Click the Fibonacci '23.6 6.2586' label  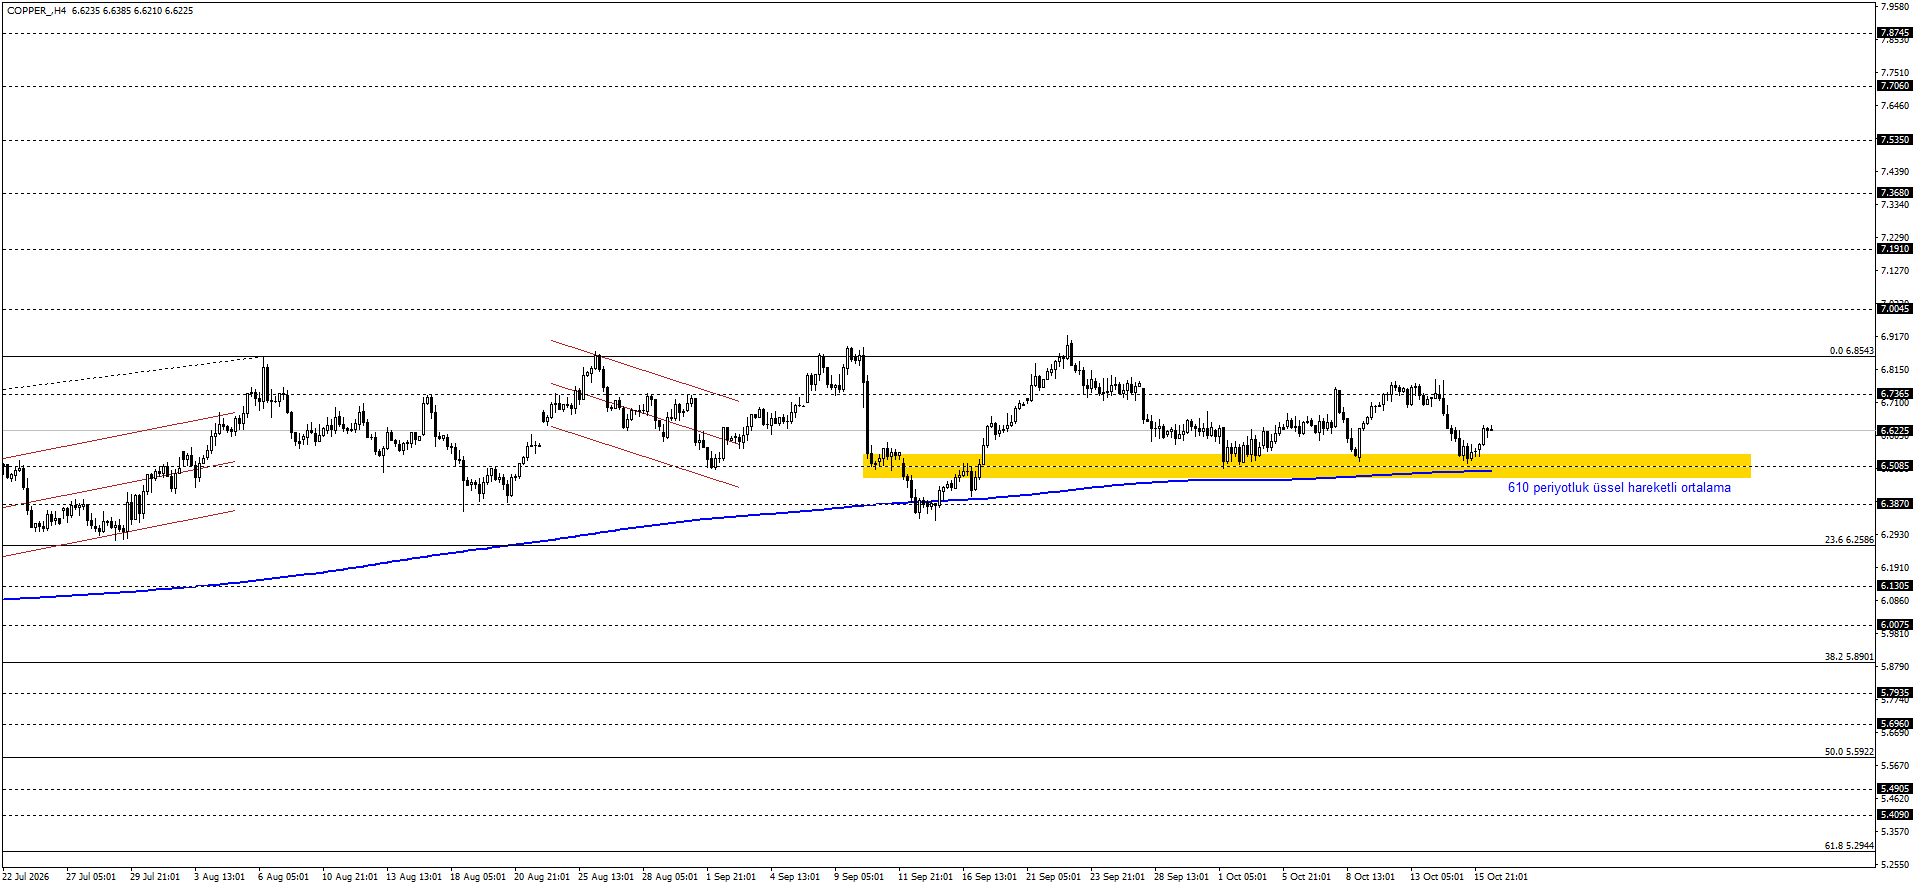pyautogui.click(x=1849, y=540)
